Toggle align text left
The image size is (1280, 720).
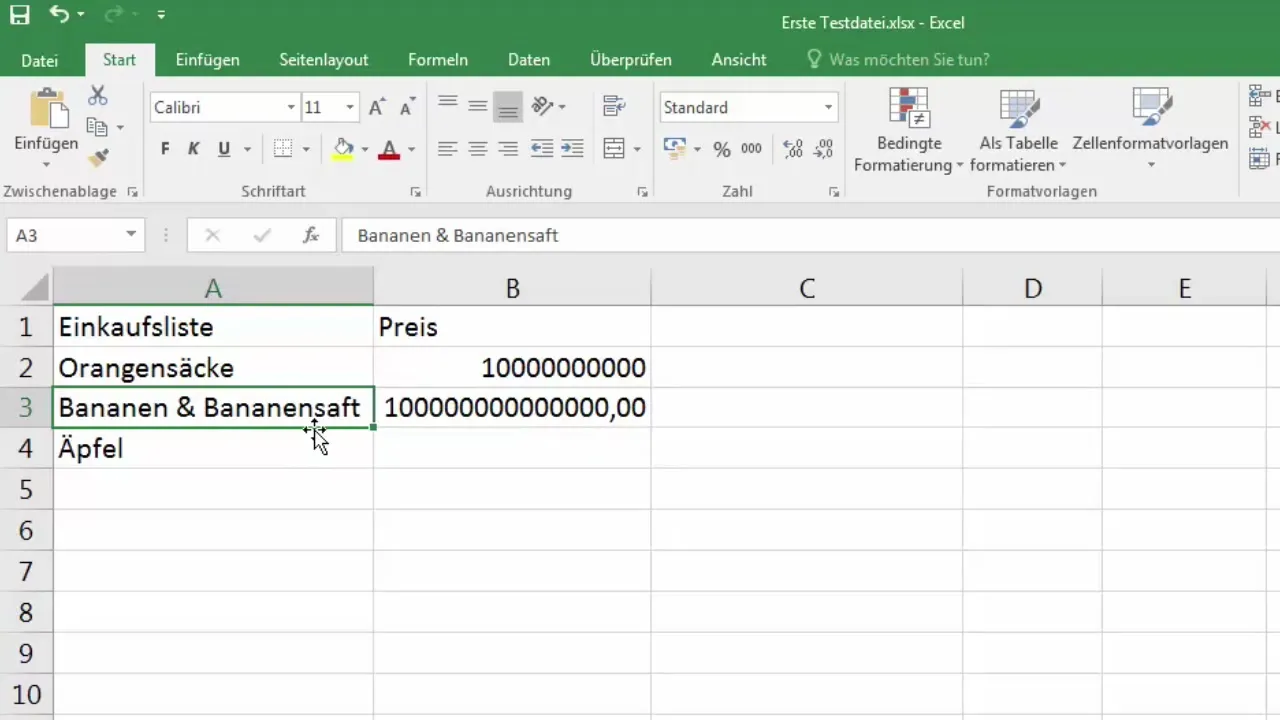pos(448,149)
